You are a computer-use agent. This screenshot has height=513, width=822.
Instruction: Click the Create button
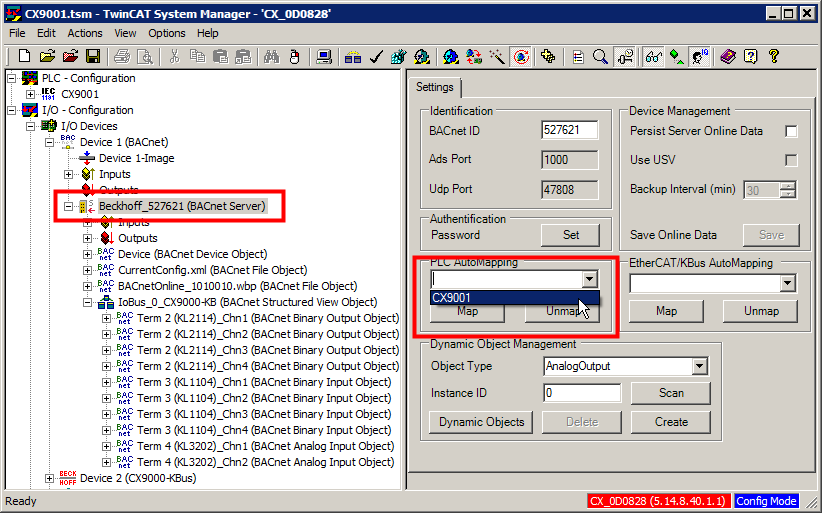[671, 422]
